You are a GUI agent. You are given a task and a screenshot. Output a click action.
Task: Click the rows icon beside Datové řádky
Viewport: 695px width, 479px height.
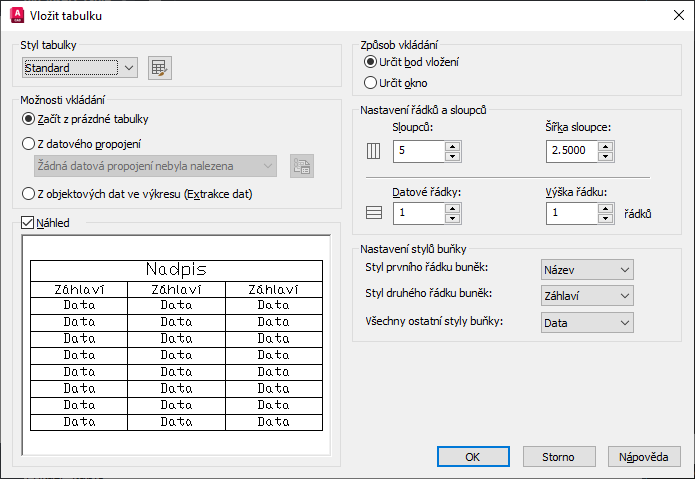click(x=374, y=213)
